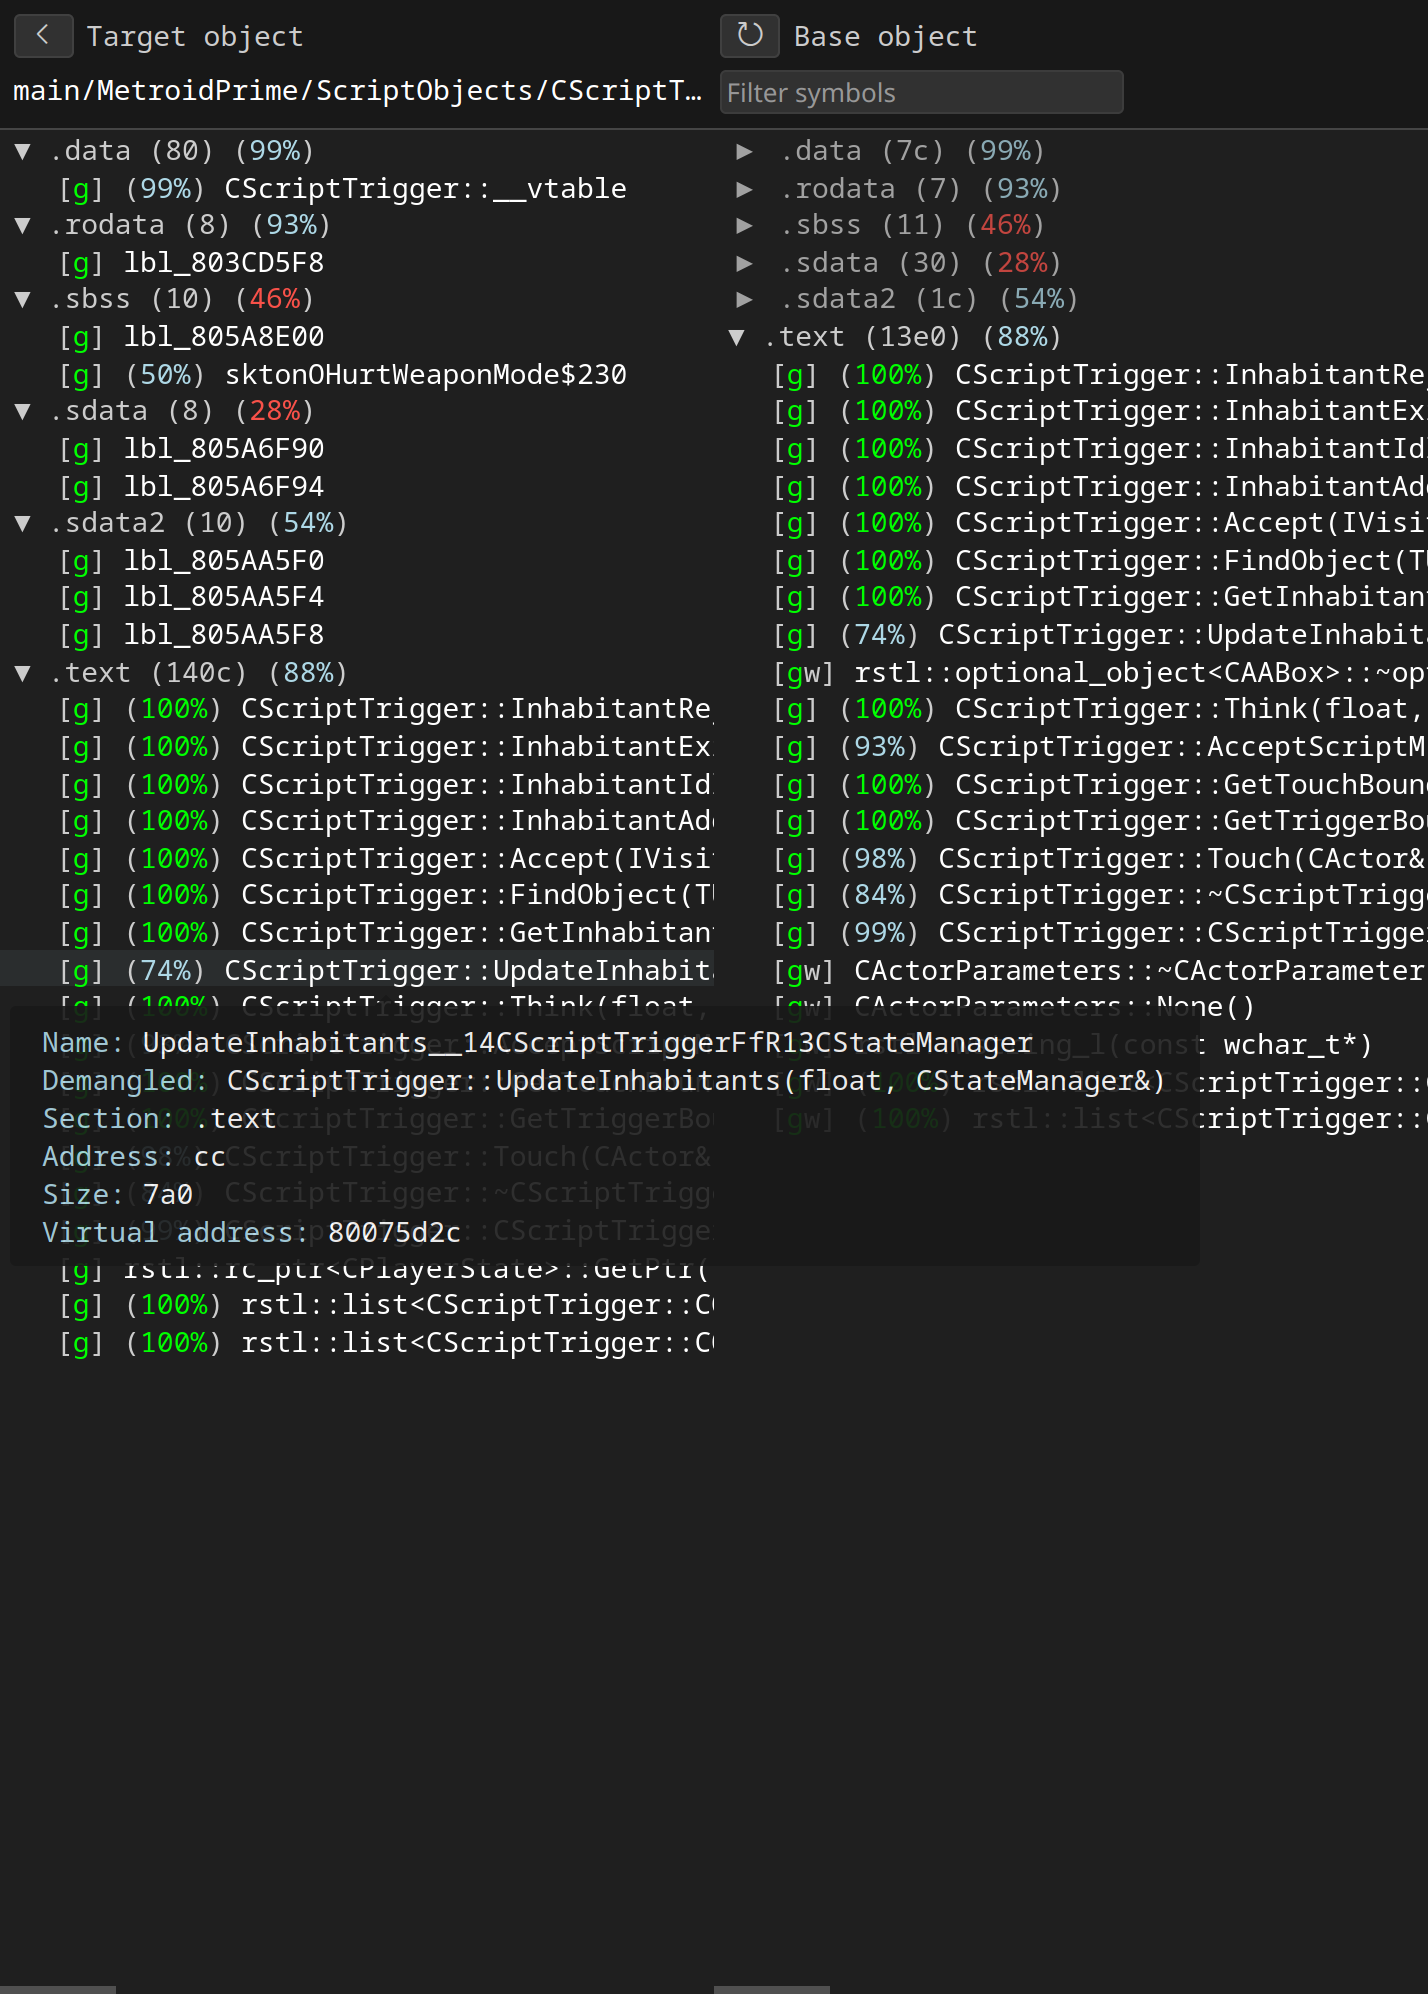Image resolution: width=1428 pixels, height=1994 pixels.
Task: Click the reload Base object icon
Action: click(749, 36)
